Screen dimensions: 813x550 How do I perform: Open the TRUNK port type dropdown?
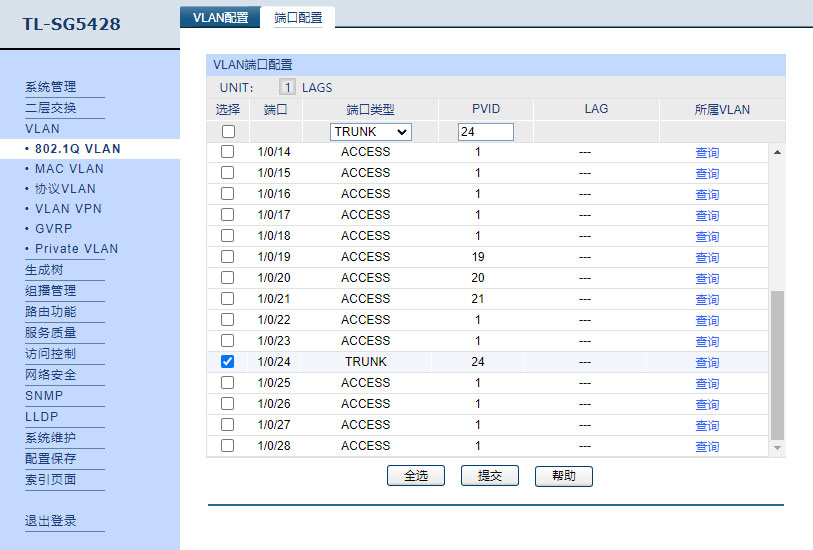tap(371, 132)
